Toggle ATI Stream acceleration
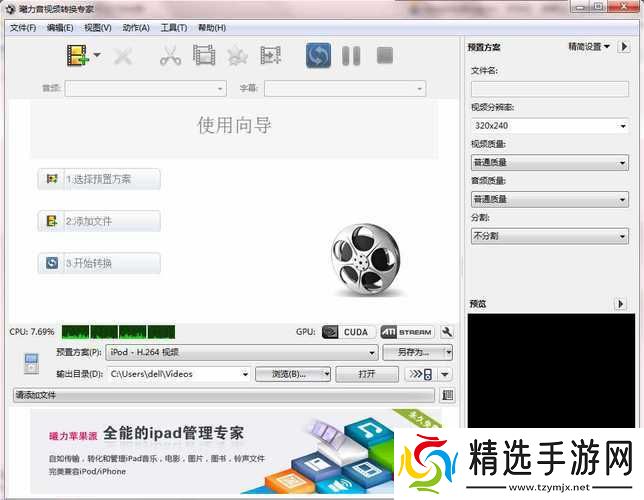 click(x=405, y=332)
